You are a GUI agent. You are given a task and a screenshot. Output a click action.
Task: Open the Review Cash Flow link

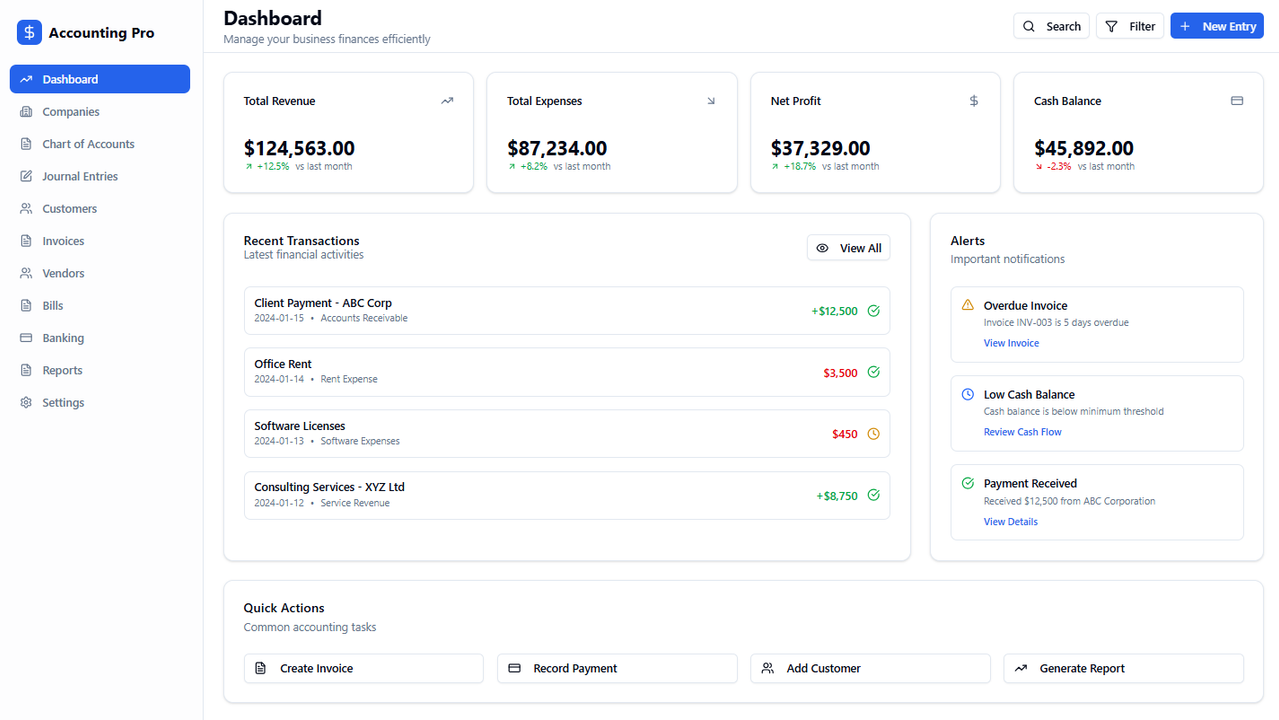(1022, 432)
